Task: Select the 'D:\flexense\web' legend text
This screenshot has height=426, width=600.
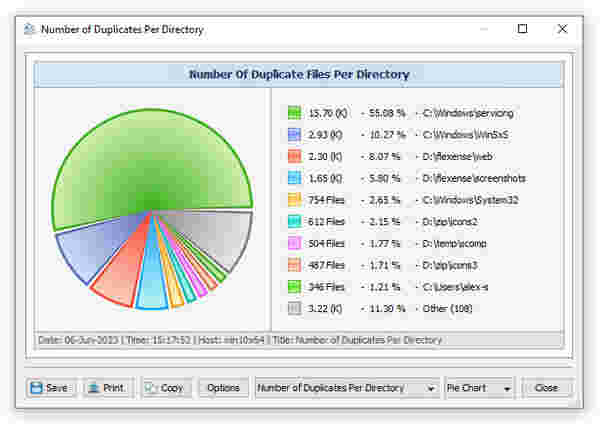Action: [x=457, y=157]
